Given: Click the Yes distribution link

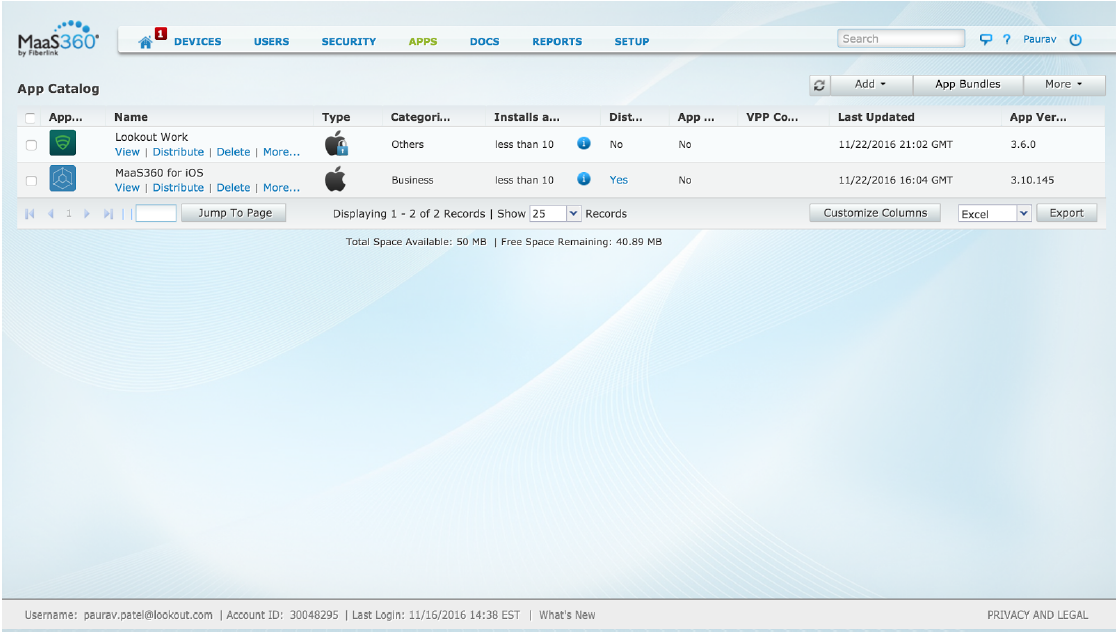Looking at the screenshot, I should click(x=619, y=180).
